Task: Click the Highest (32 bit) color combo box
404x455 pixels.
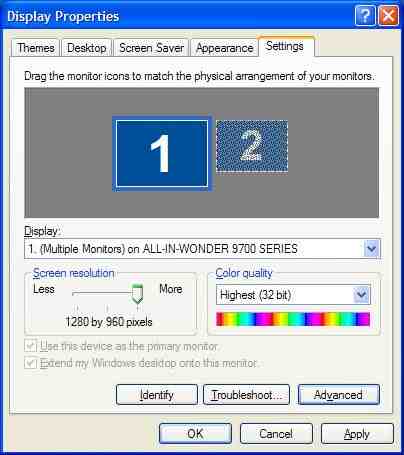Action: tap(293, 295)
